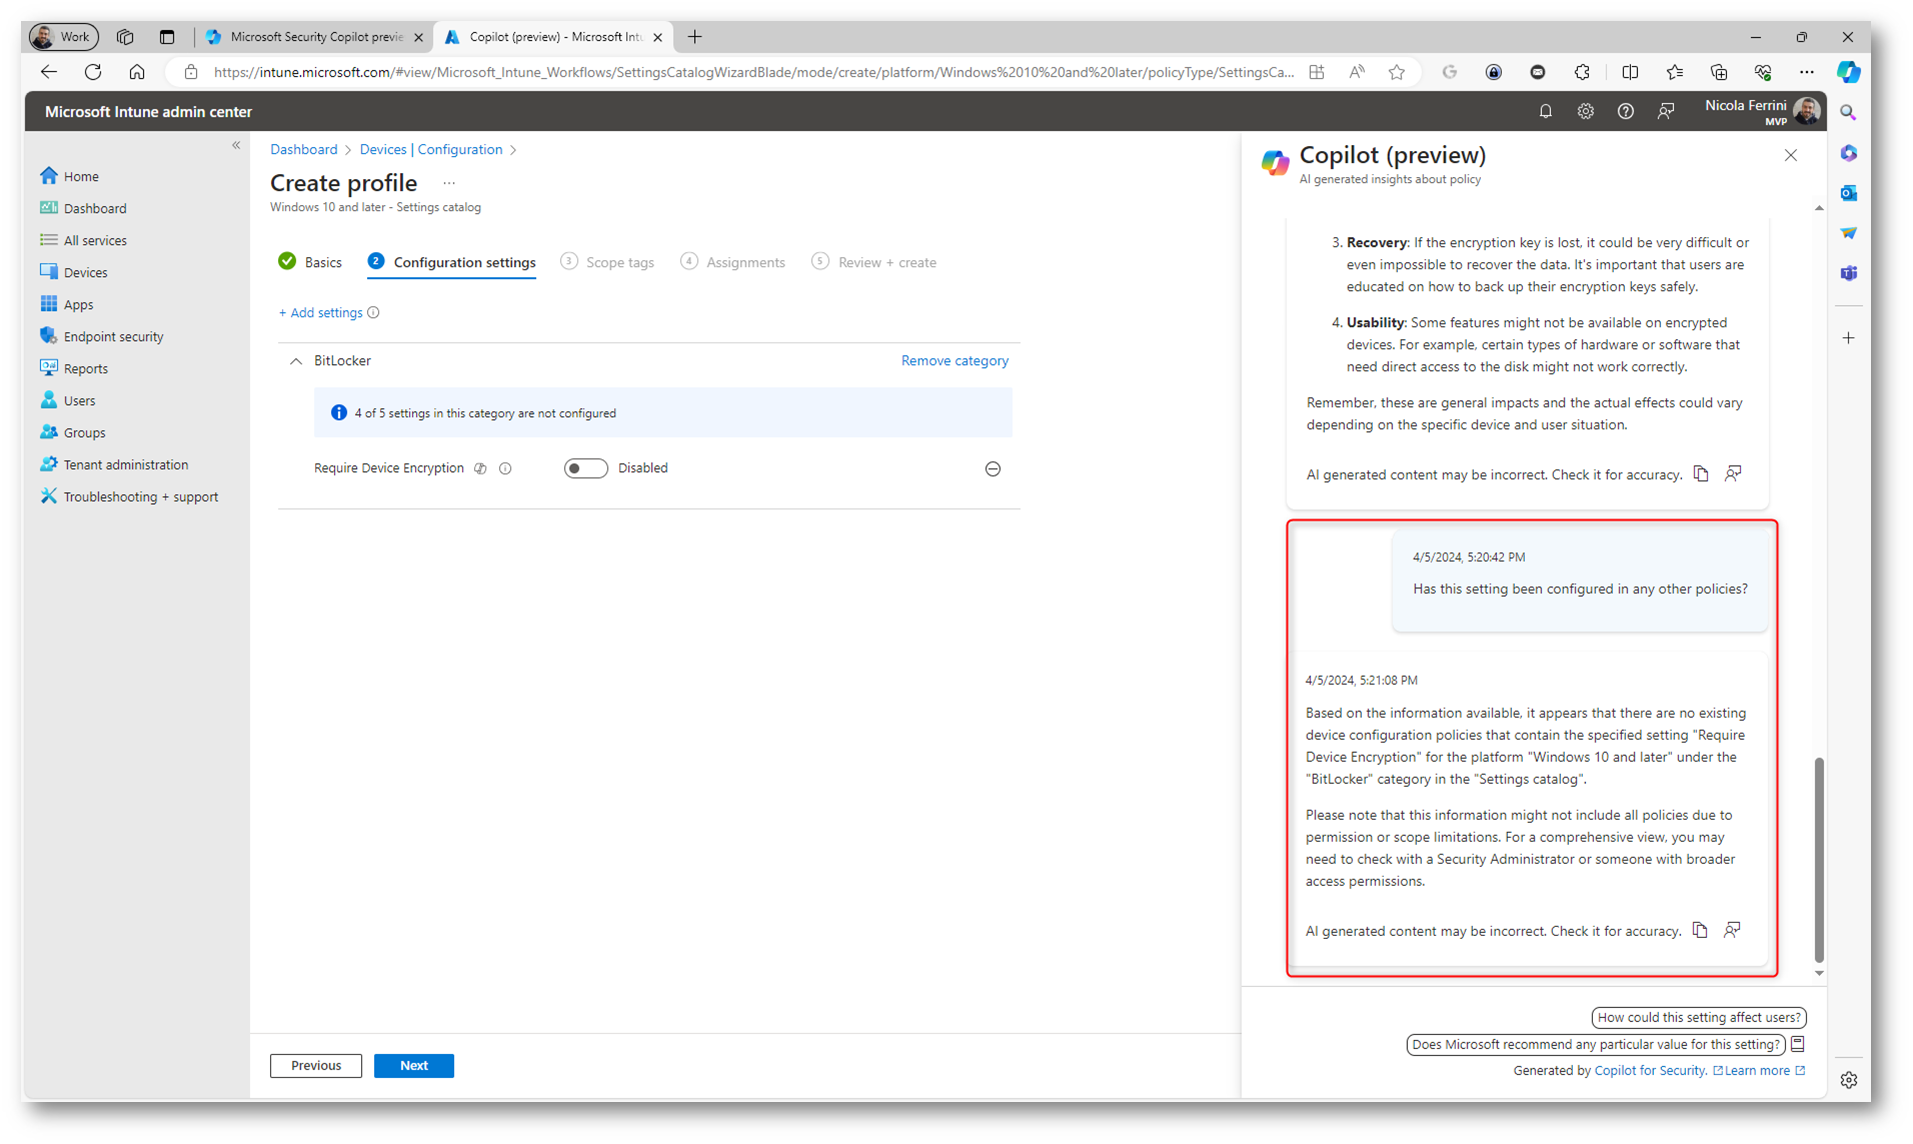Viewport: 1913px width, 1144px height.
Task: Click the Copilot pane scrollbar thumb
Action: 1818,860
